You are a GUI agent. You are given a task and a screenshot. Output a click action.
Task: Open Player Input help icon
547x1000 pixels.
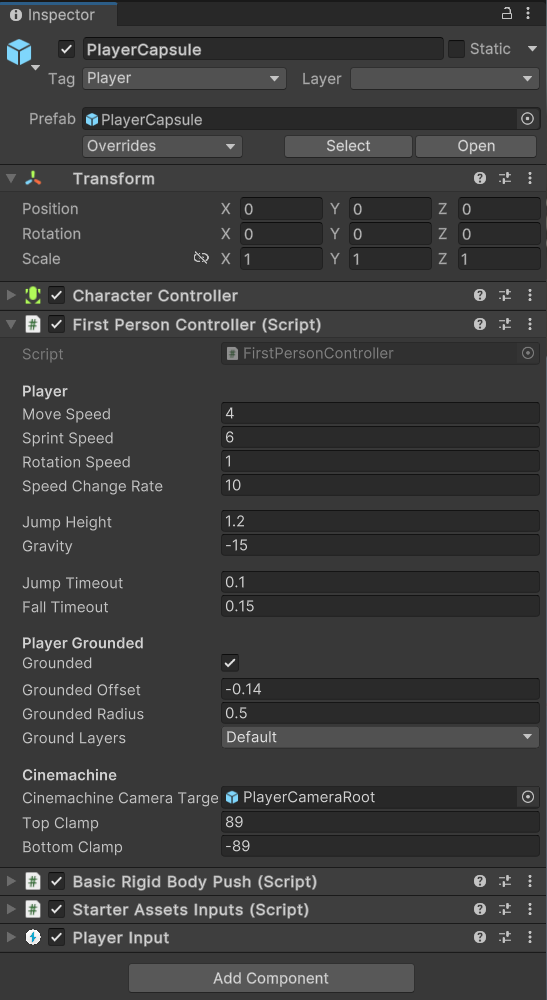coord(480,938)
